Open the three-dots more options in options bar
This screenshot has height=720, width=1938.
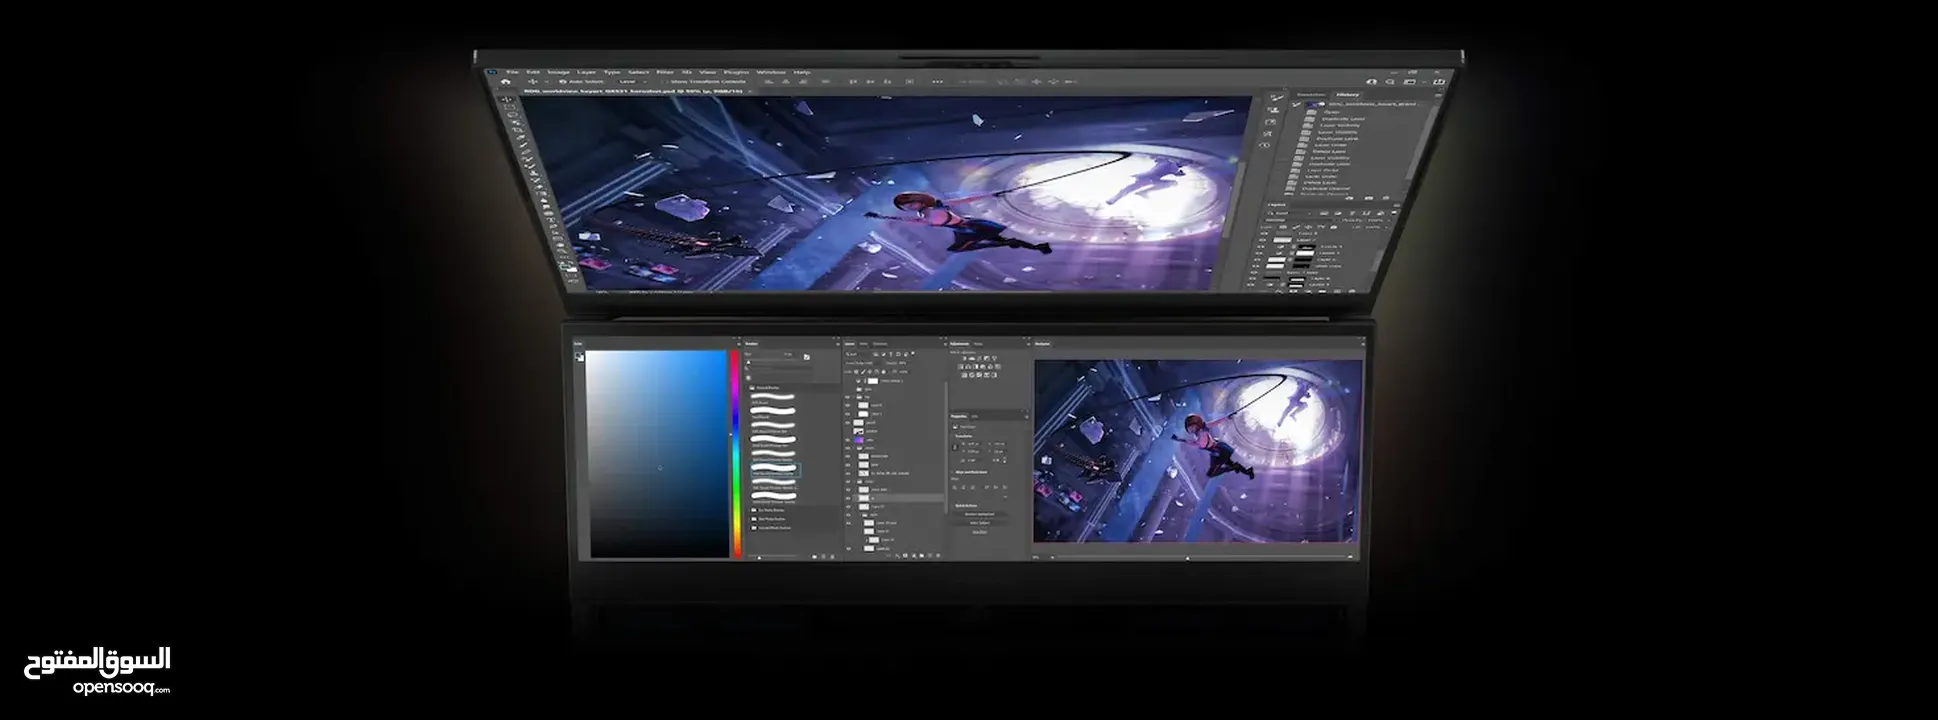937,81
